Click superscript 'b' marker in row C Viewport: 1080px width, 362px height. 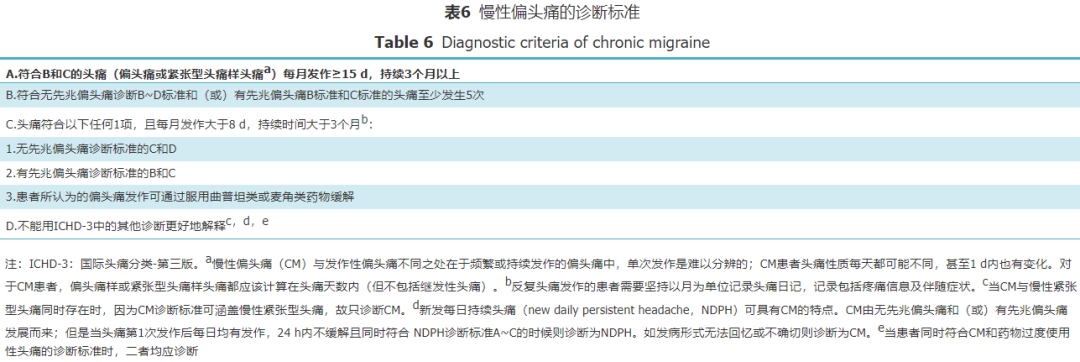(x=364, y=121)
